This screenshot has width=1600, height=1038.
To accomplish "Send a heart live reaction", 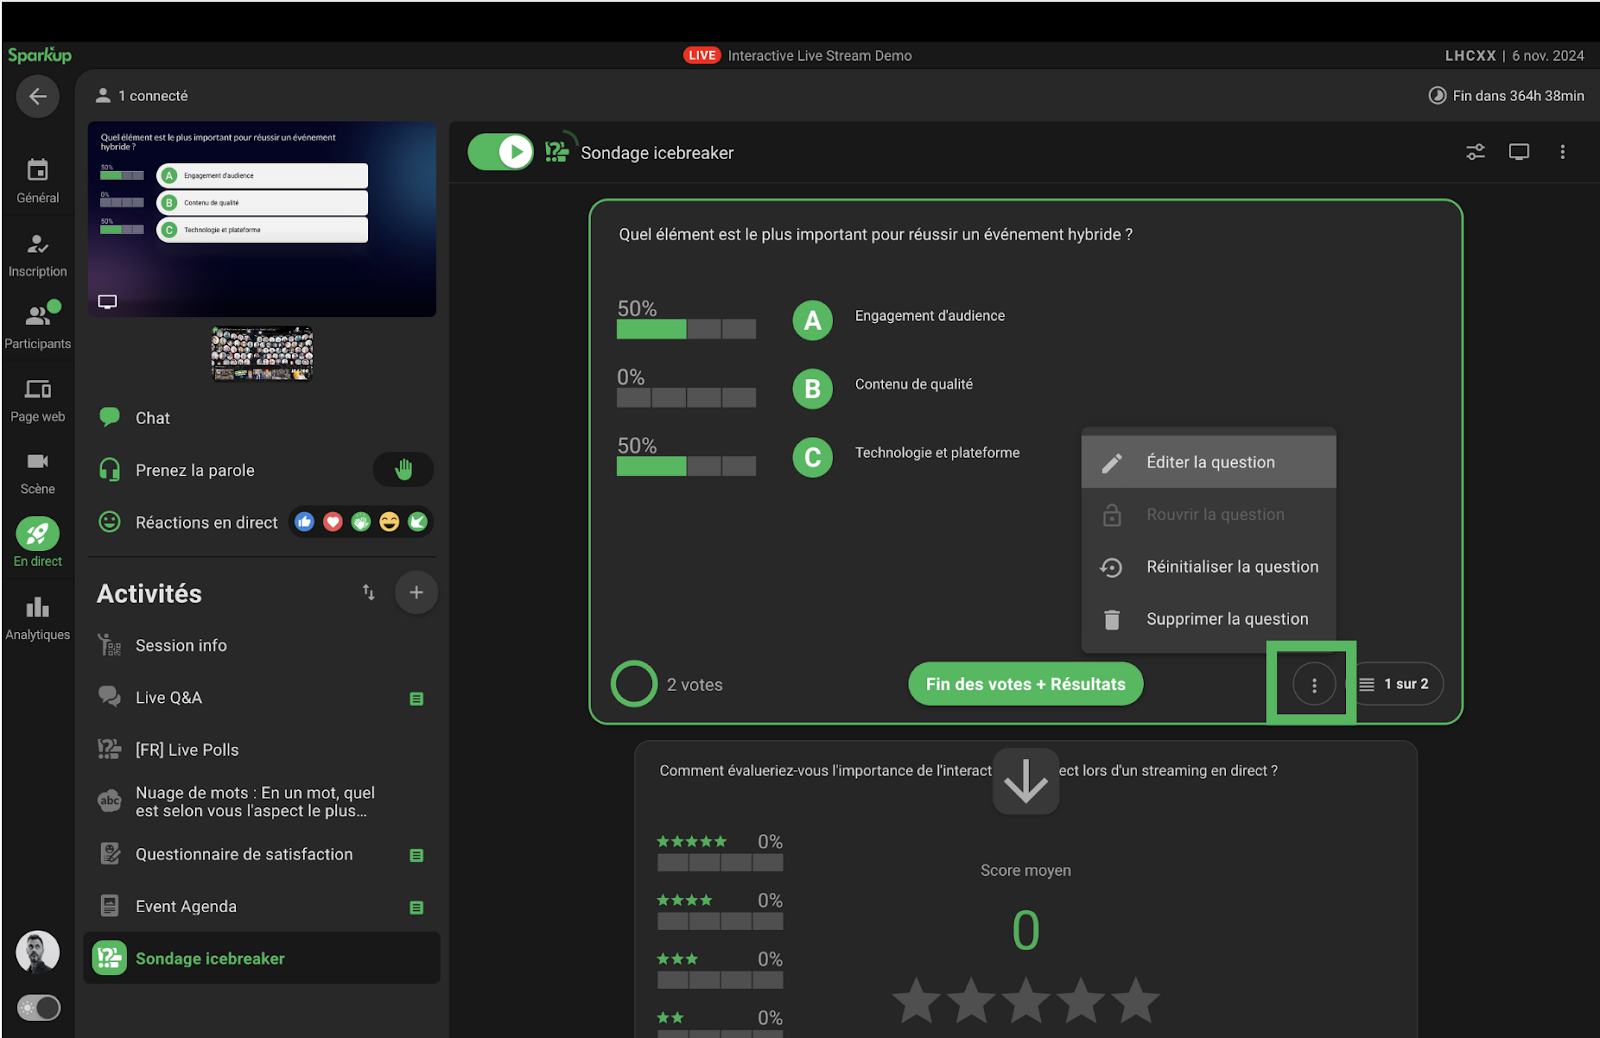I will [x=333, y=522].
